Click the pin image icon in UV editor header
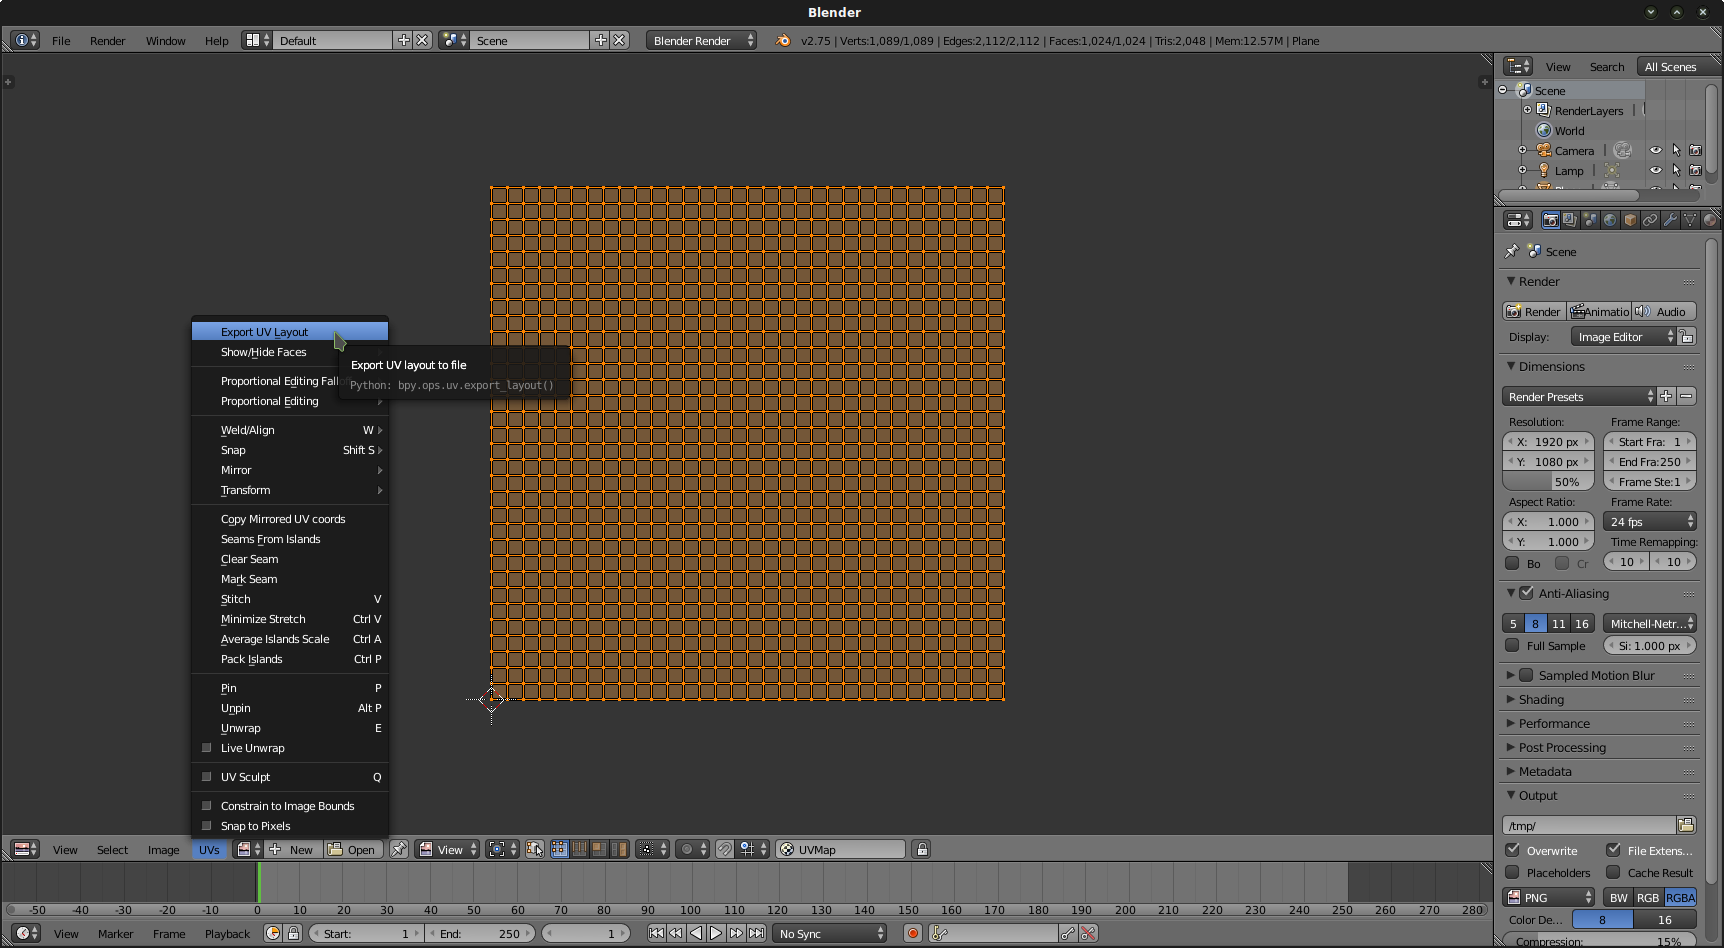Screen dimensions: 1724x948 399,849
